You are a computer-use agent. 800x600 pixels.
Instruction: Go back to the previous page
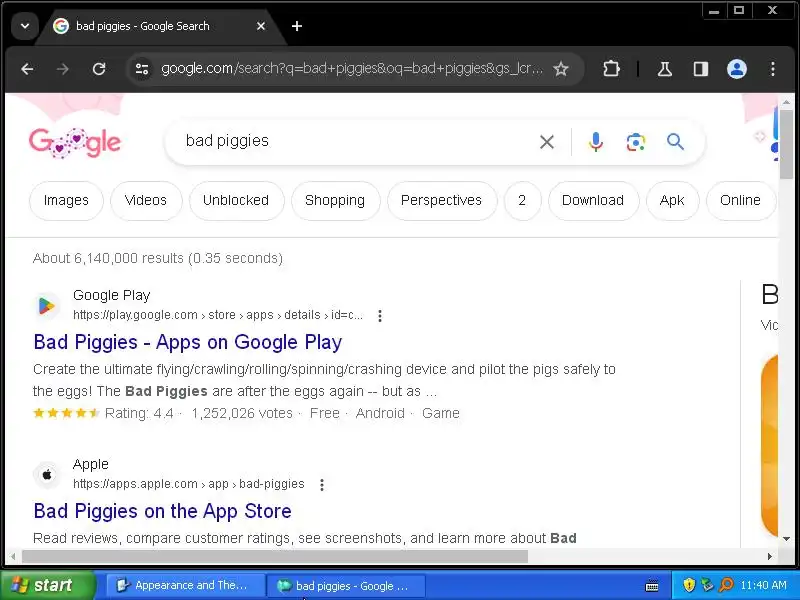28,69
